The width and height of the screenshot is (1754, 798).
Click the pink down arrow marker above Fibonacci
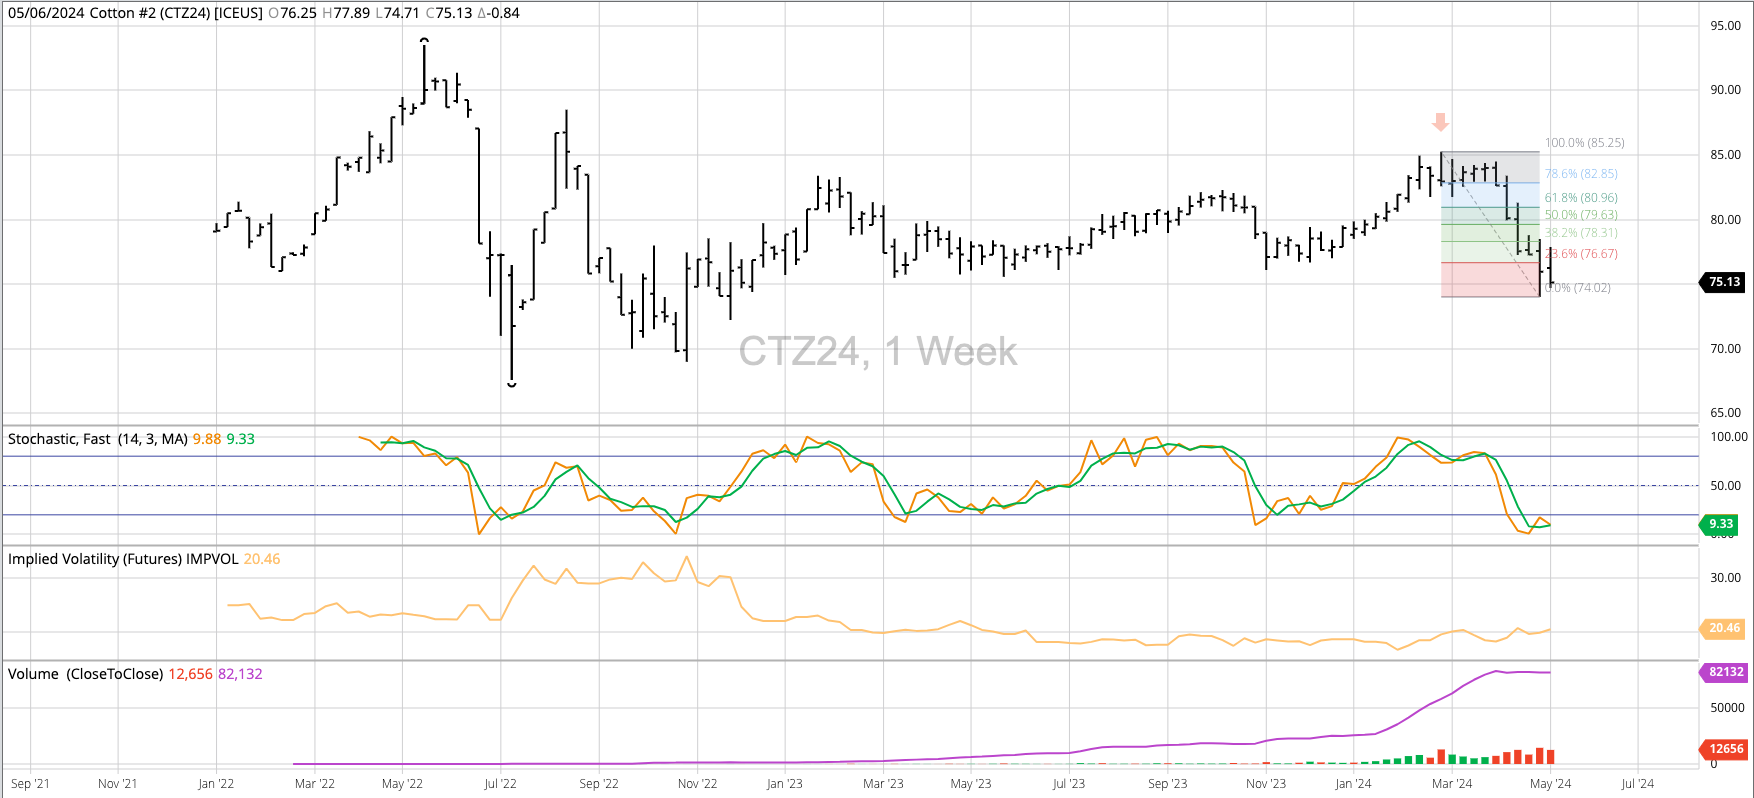tap(1440, 122)
